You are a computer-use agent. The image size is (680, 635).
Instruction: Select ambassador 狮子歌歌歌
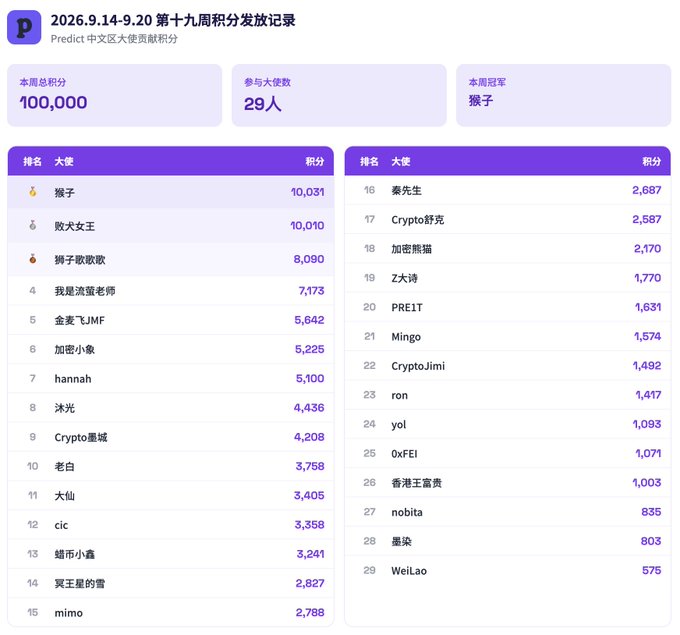click(x=80, y=259)
